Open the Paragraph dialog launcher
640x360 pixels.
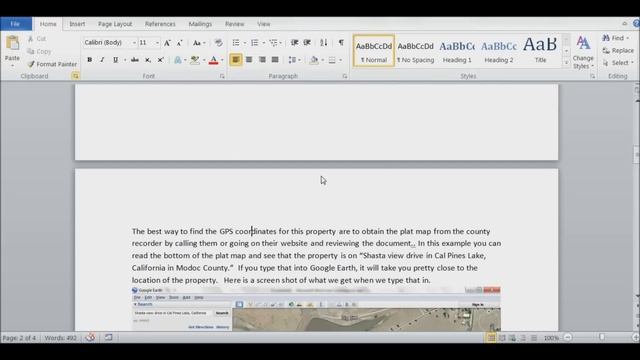[x=344, y=76]
